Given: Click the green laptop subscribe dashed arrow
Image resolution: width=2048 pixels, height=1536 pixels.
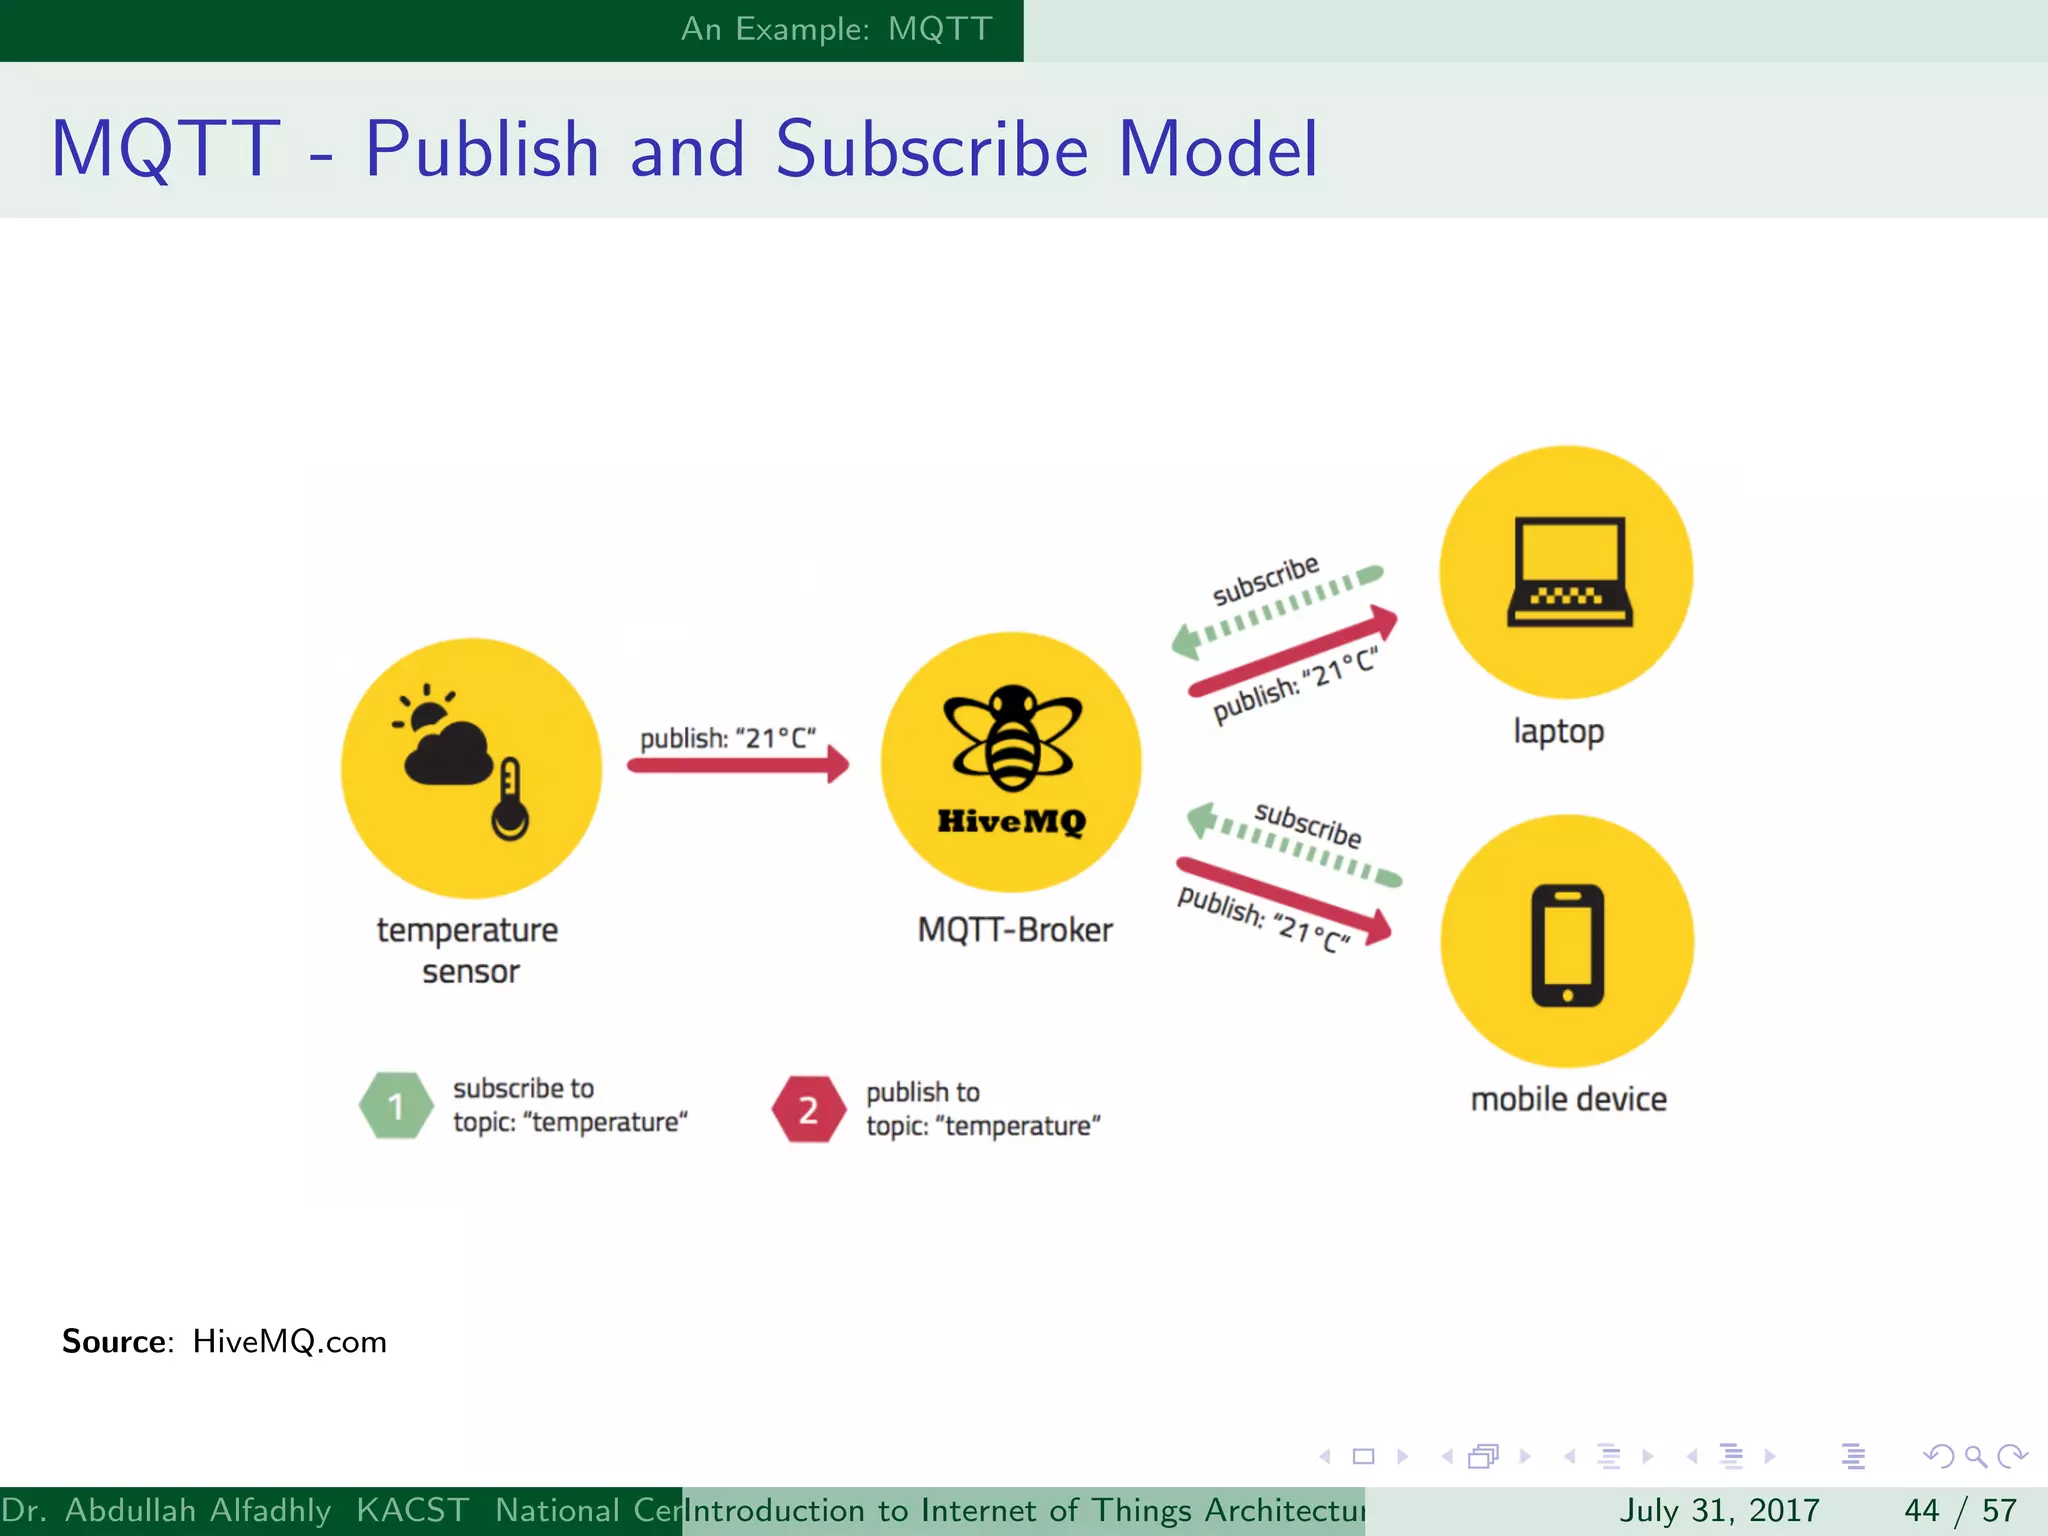Looking at the screenshot, I should 1277,612.
